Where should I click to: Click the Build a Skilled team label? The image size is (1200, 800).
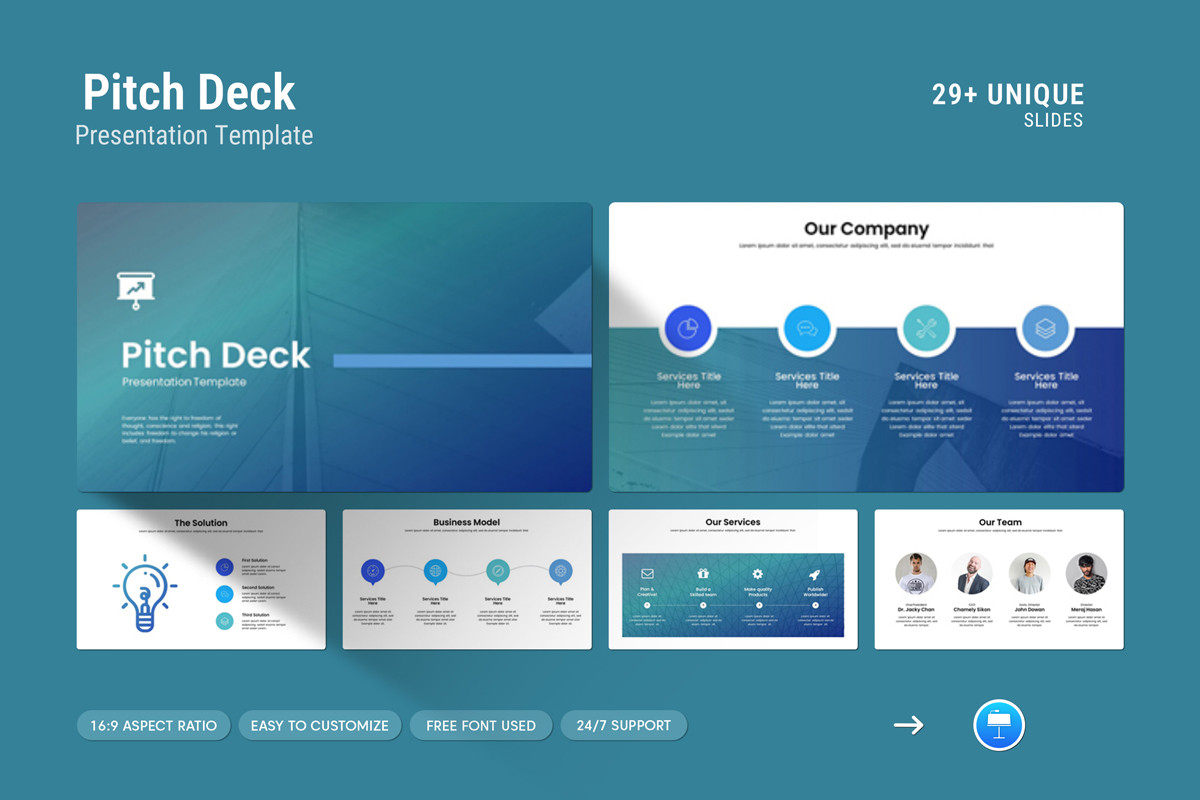(x=703, y=592)
